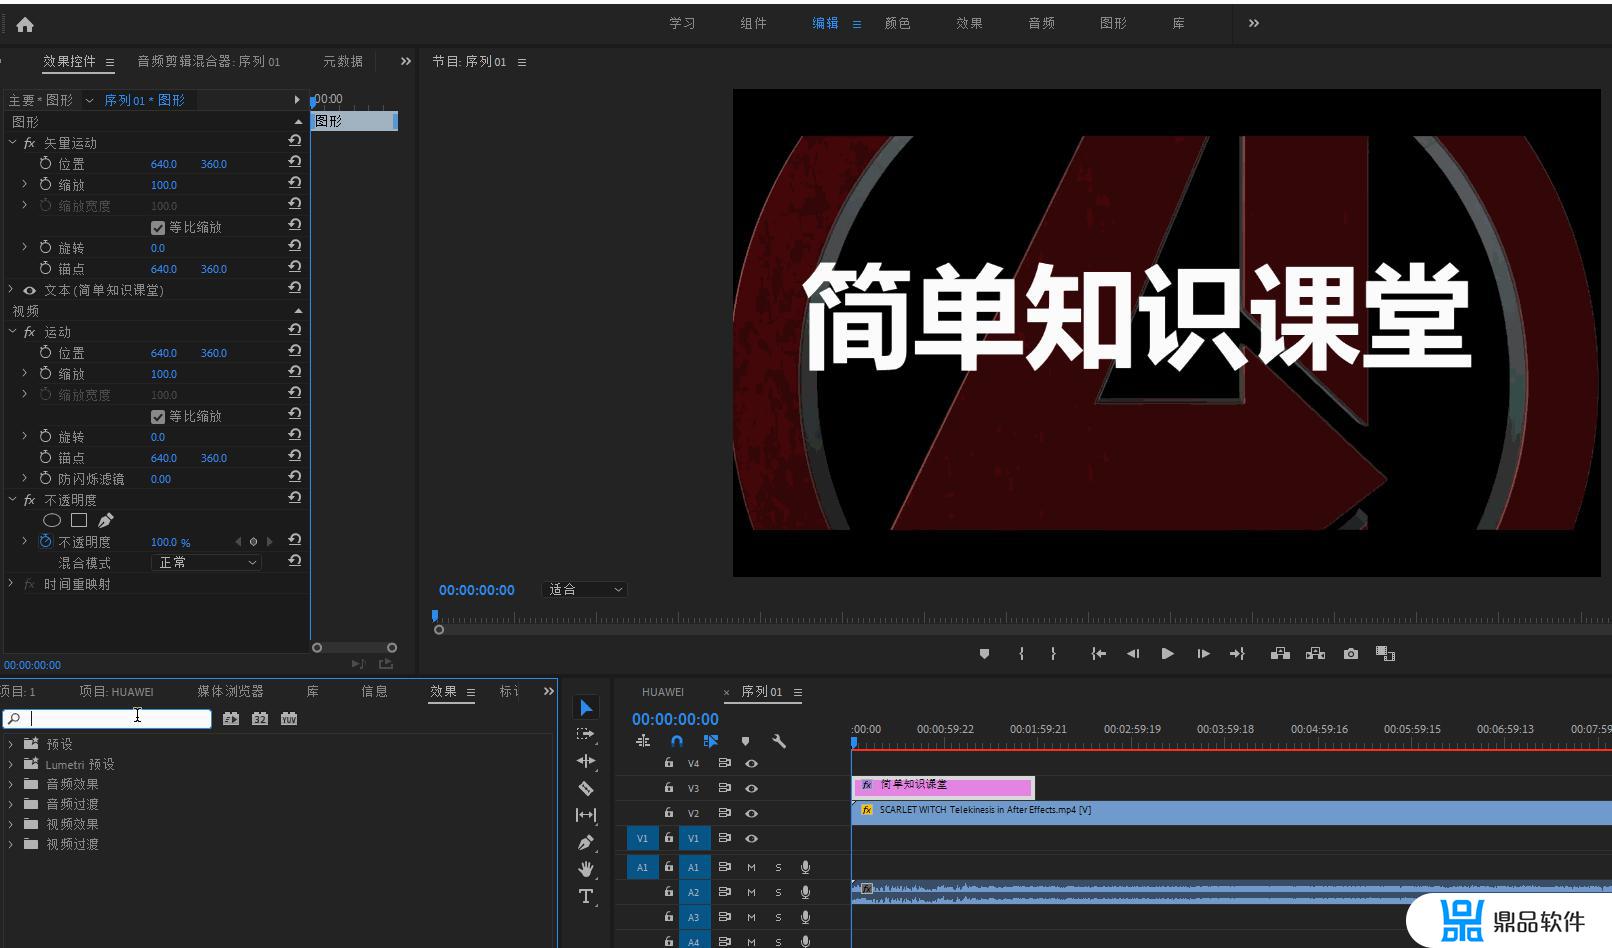Mark In point in monitor

(1021, 654)
